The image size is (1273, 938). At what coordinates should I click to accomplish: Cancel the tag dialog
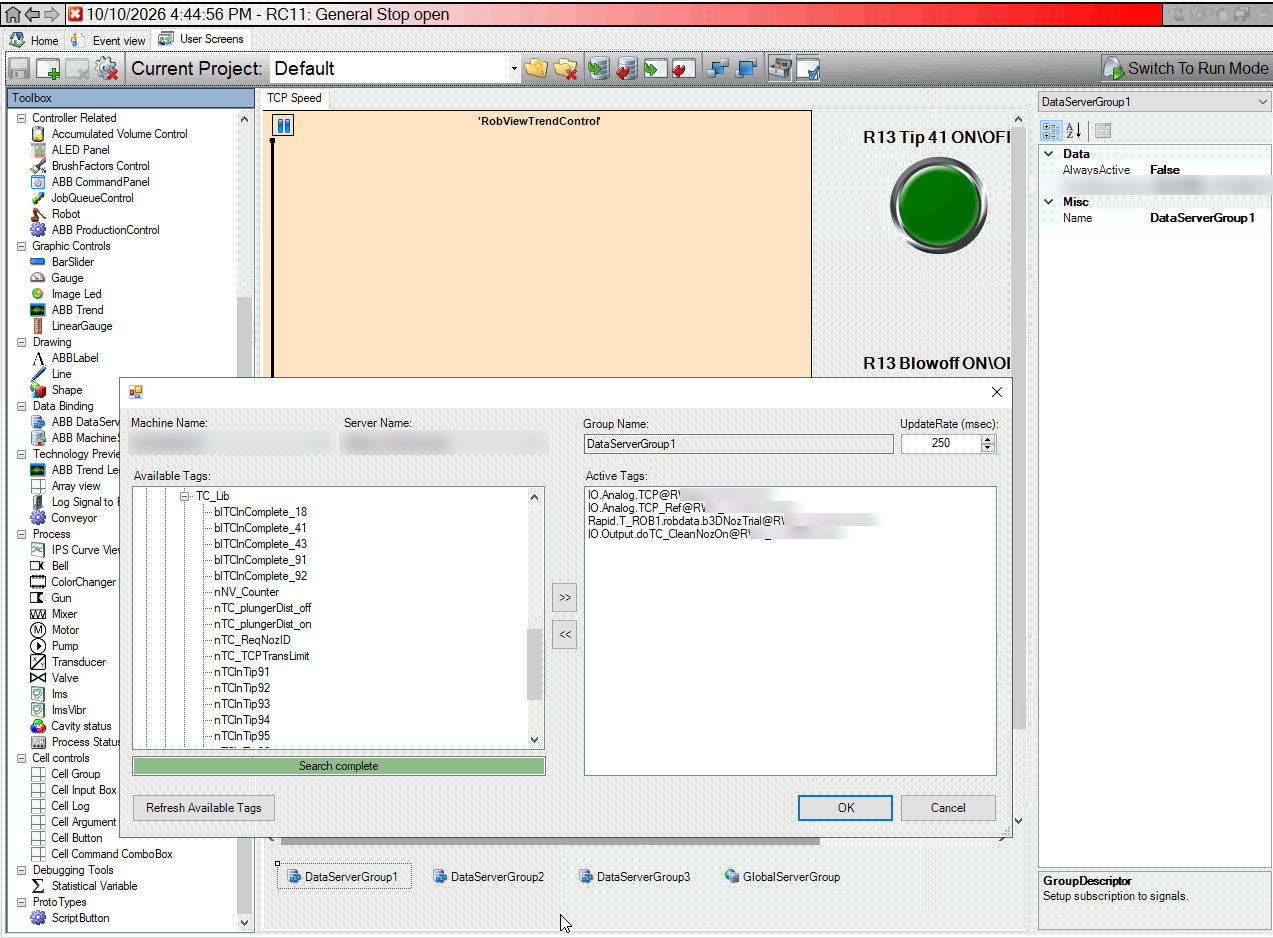(x=948, y=808)
